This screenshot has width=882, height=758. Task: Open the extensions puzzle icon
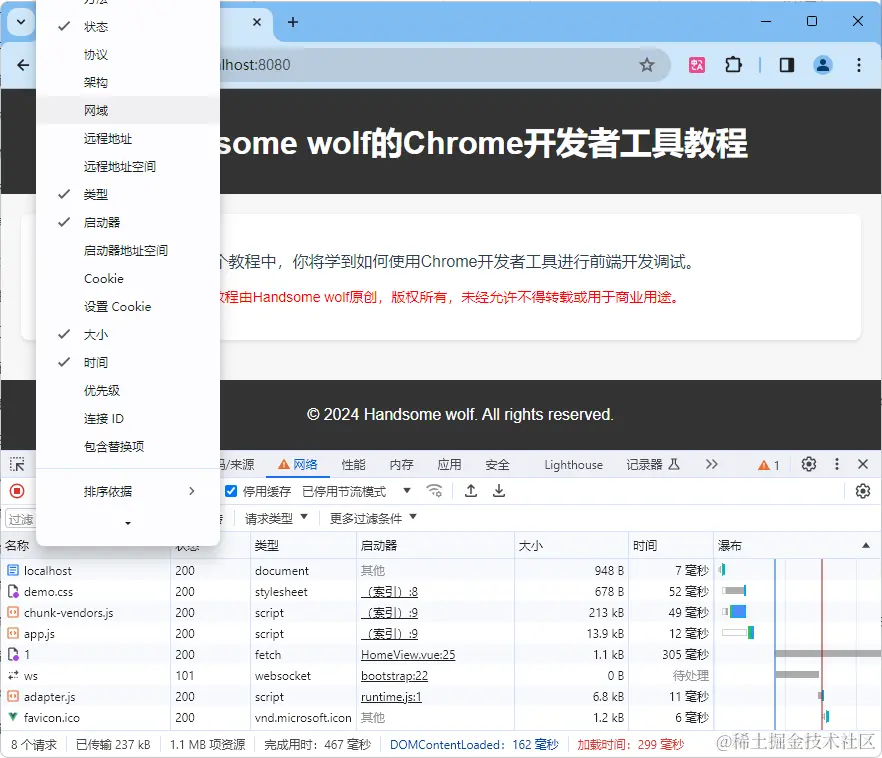pyautogui.click(x=734, y=65)
